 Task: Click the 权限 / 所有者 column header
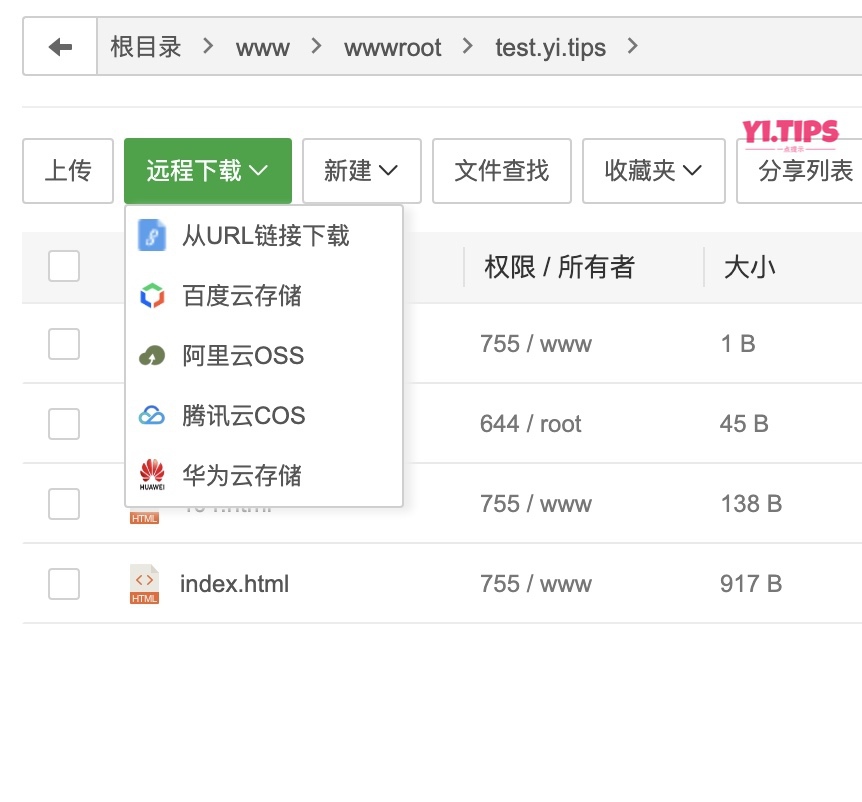click(x=560, y=267)
